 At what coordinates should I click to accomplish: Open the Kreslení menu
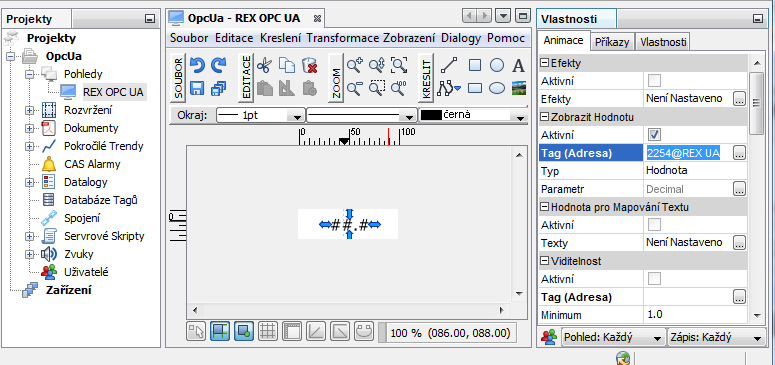pos(280,38)
